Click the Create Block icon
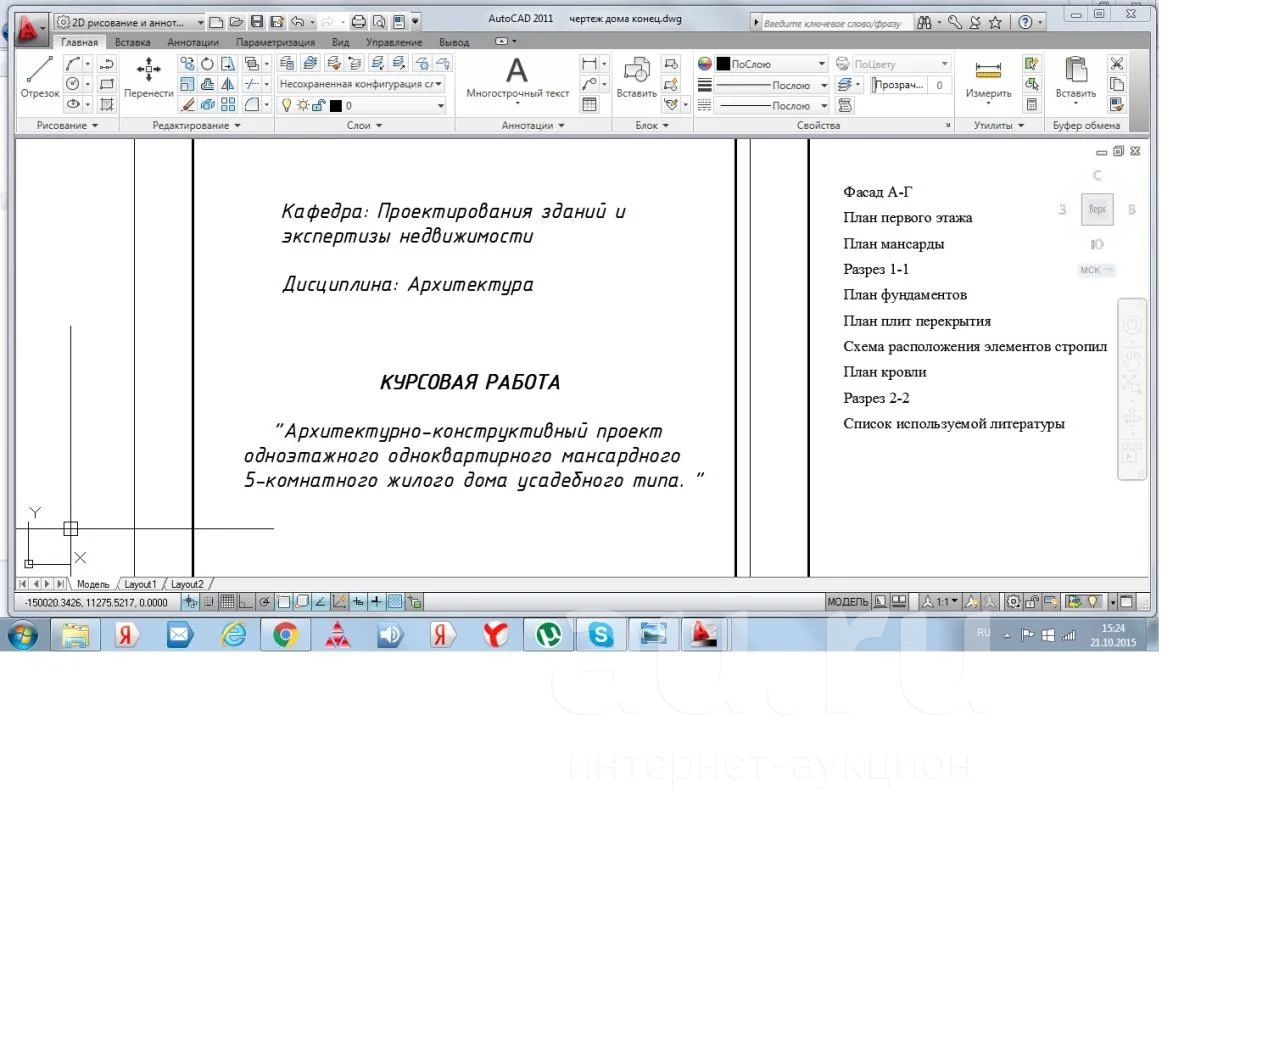1279x1050 pixels. [x=671, y=63]
